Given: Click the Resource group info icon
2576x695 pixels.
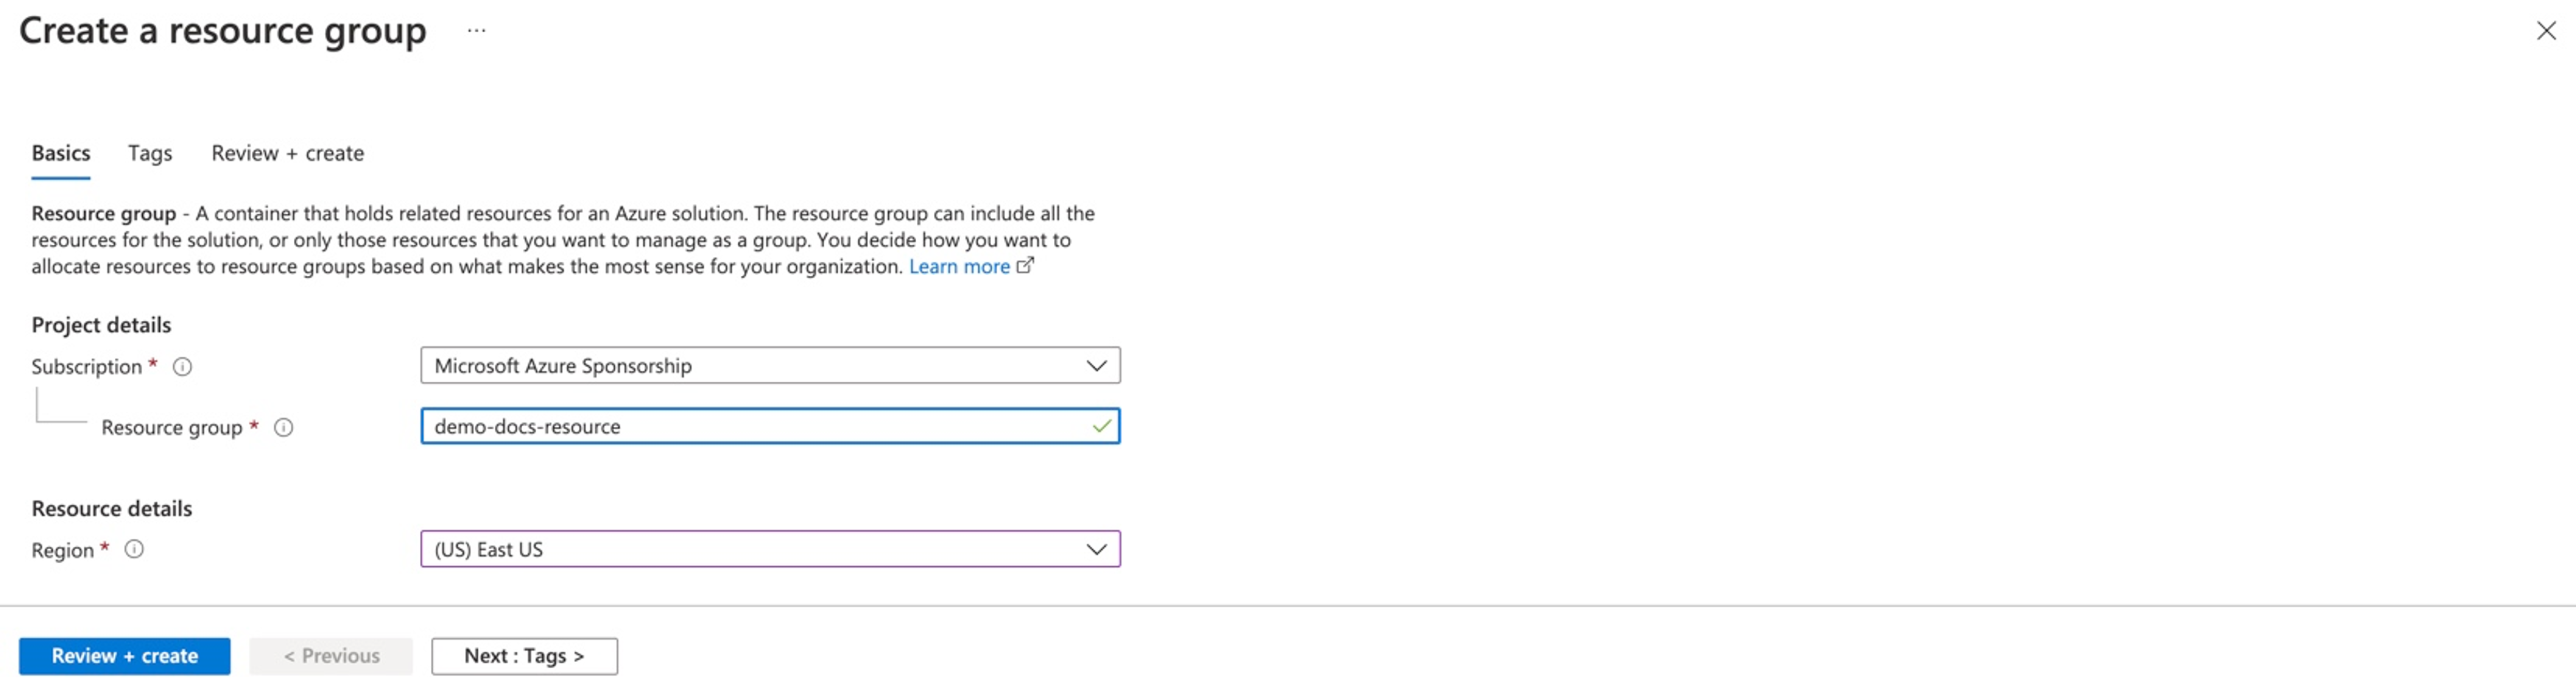Looking at the screenshot, I should (284, 428).
